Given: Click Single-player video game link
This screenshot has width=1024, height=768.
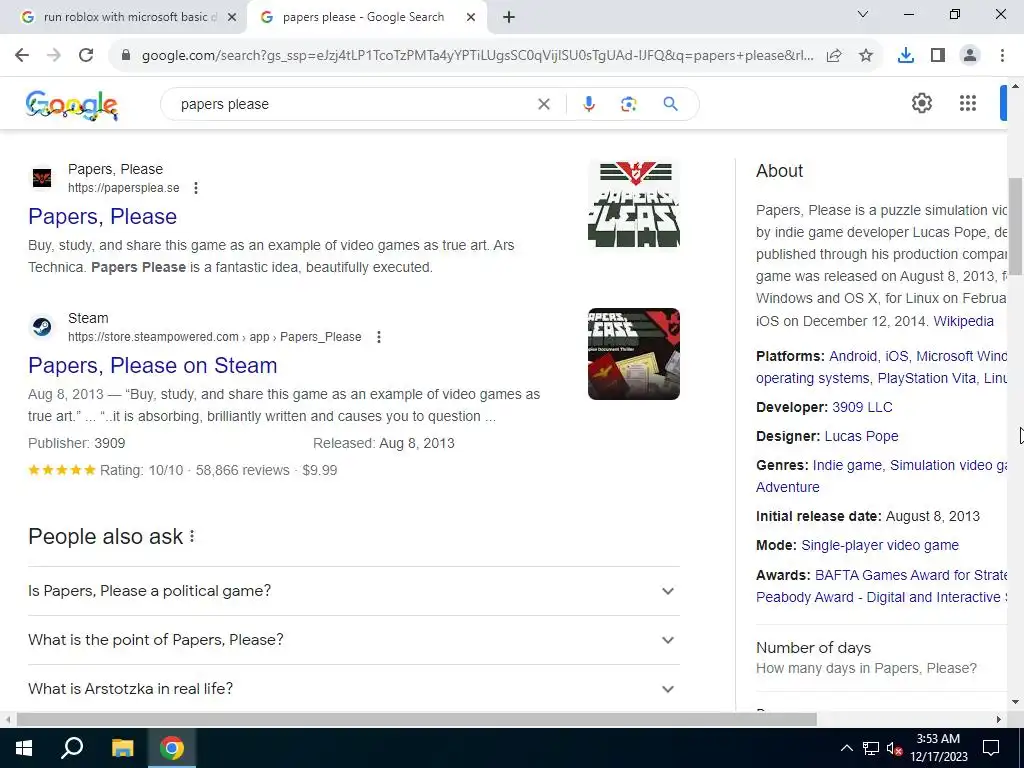Looking at the screenshot, I should [880, 545].
